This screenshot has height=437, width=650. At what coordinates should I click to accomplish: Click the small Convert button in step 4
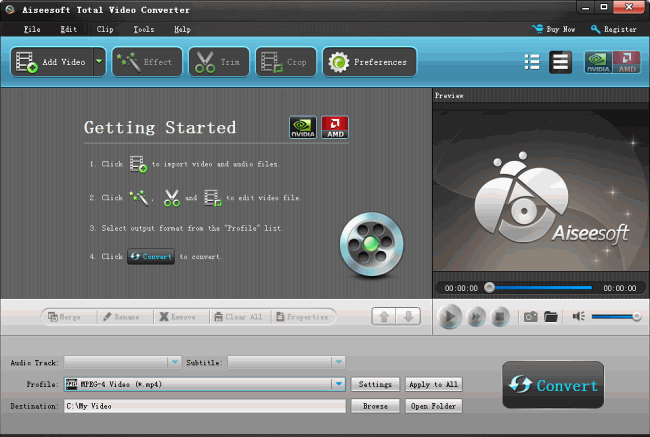151,257
